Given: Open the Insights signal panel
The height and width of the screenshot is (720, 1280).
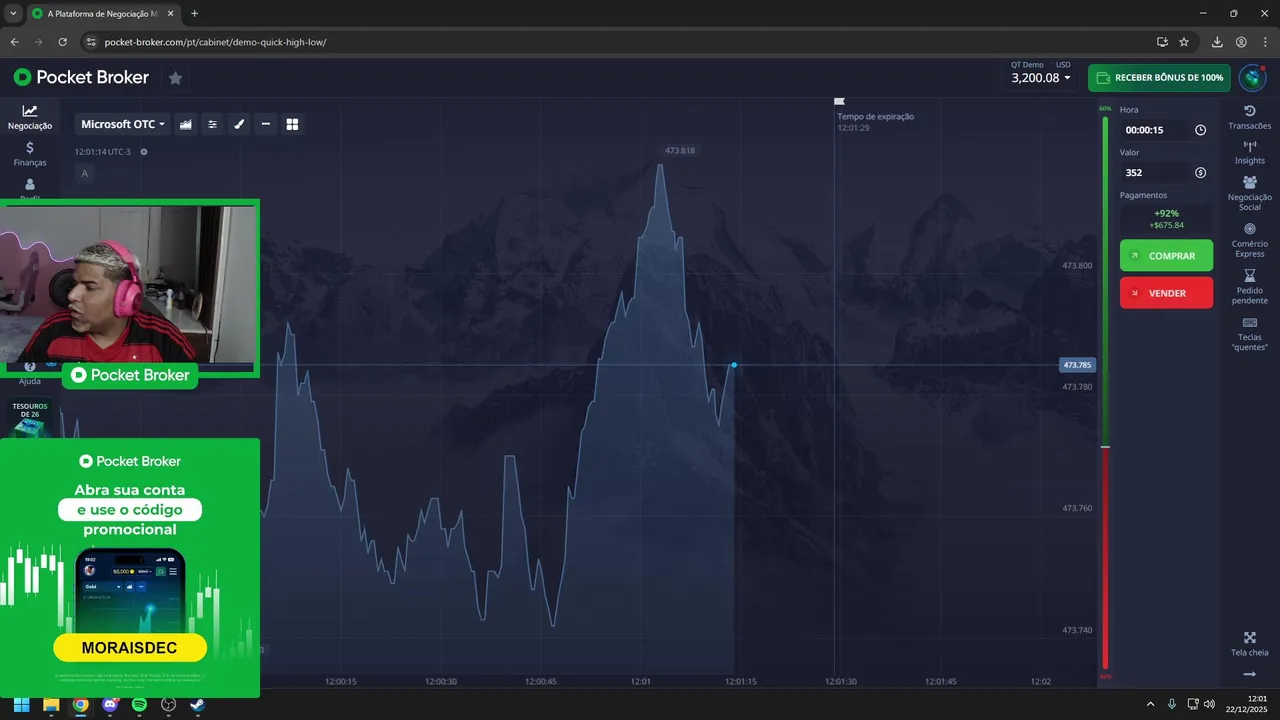Looking at the screenshot, I should coord(1249,152).
